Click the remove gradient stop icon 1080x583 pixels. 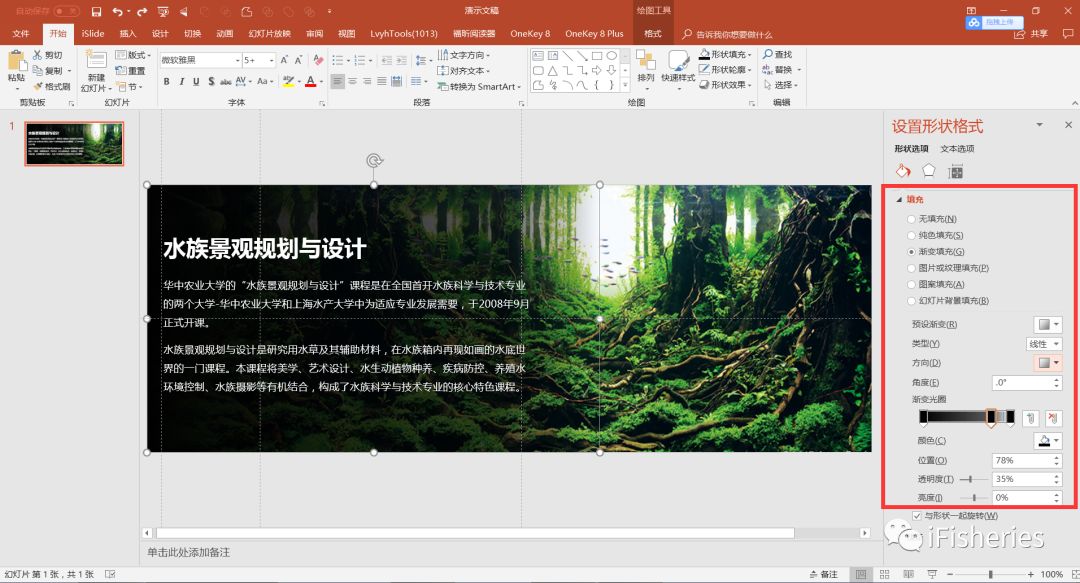(1053, 417)
